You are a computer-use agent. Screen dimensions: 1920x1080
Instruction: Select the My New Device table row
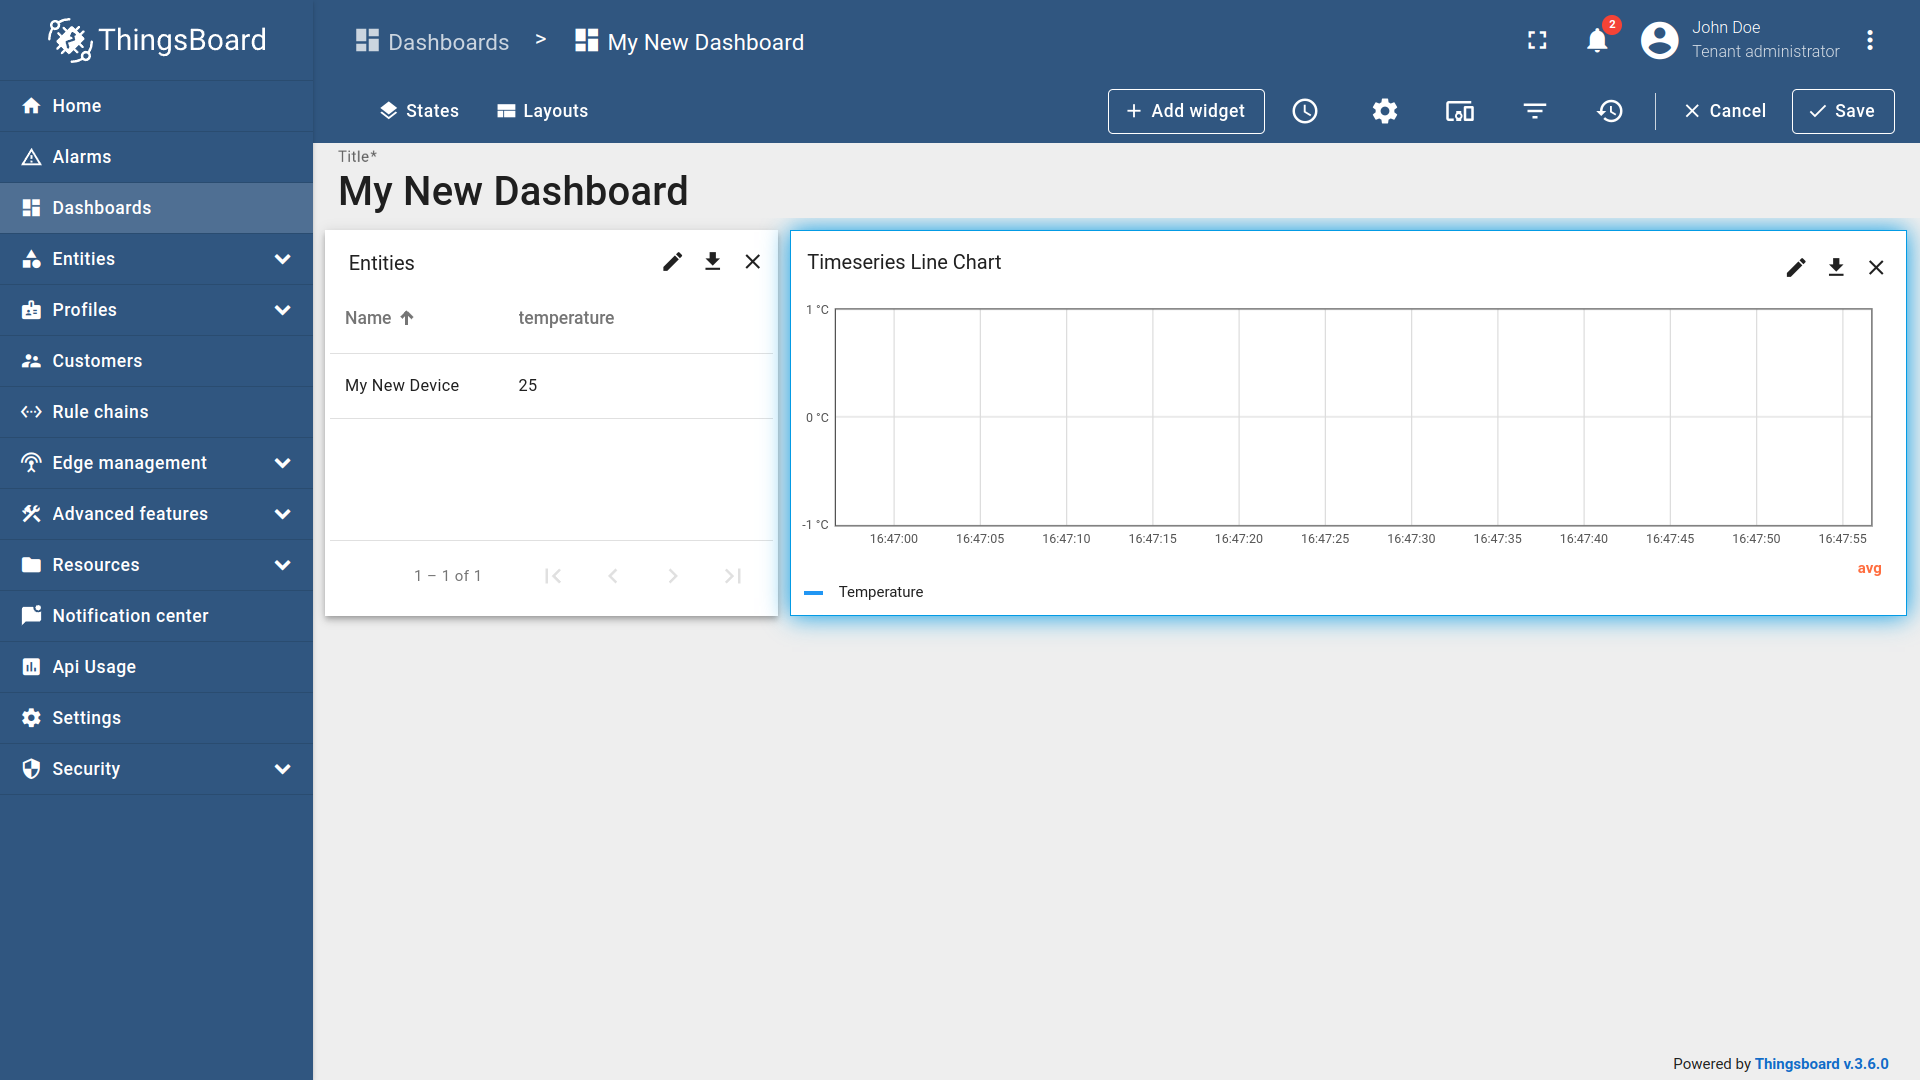[x=450, y=385]
